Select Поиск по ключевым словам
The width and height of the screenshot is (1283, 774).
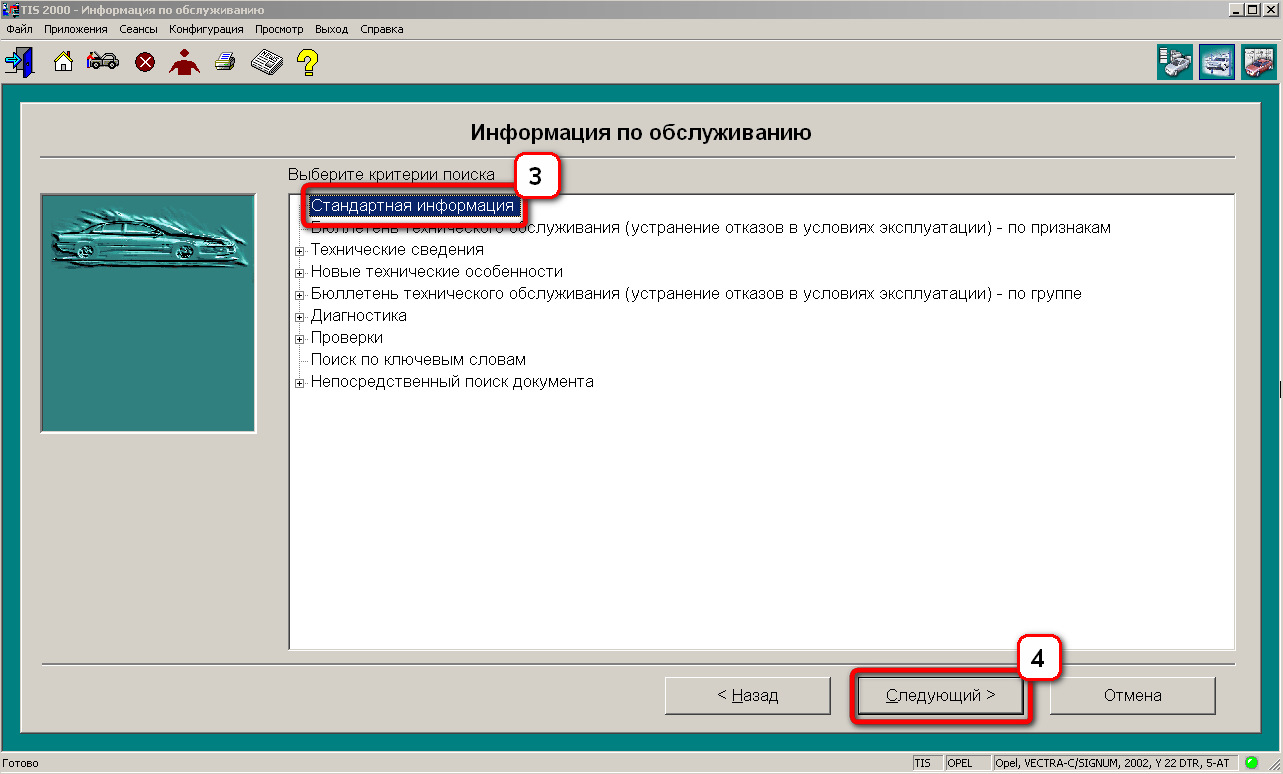418,360
